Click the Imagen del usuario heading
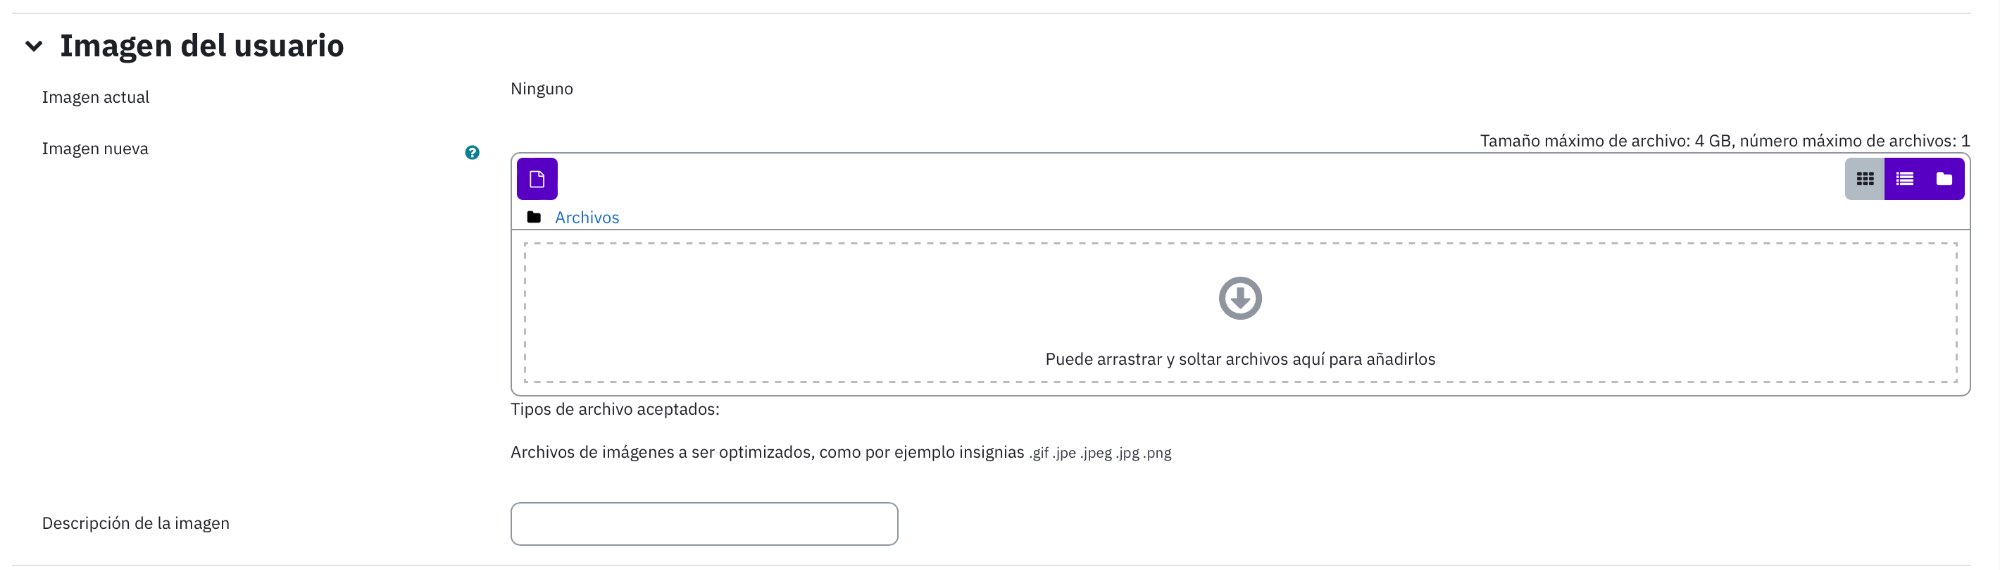2000x570 pixels. click(201, 45)
